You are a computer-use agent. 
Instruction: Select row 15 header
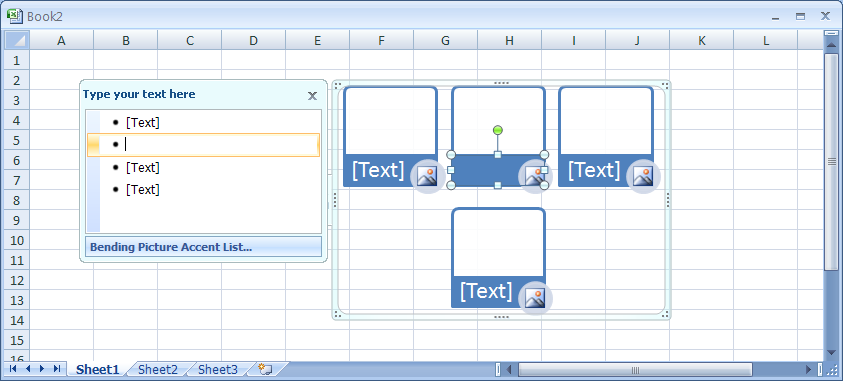(x=17, y=340)
